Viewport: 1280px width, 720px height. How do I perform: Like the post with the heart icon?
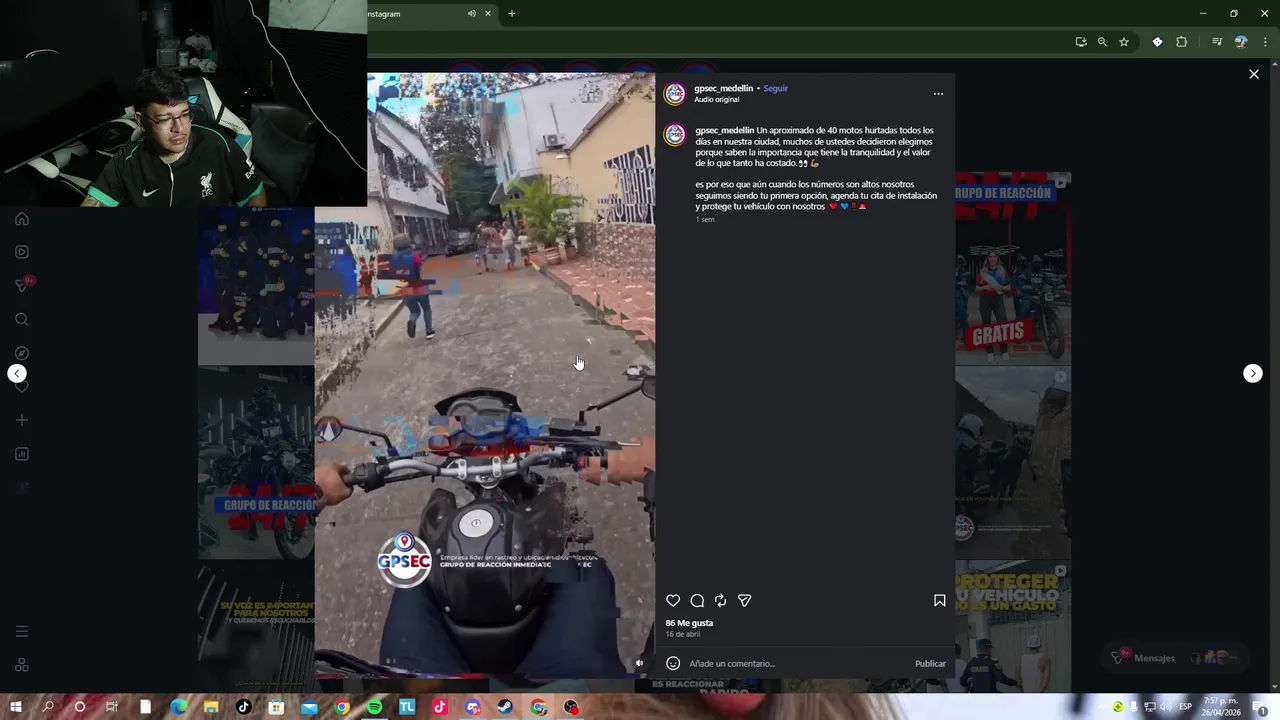(x=673, y=601)
